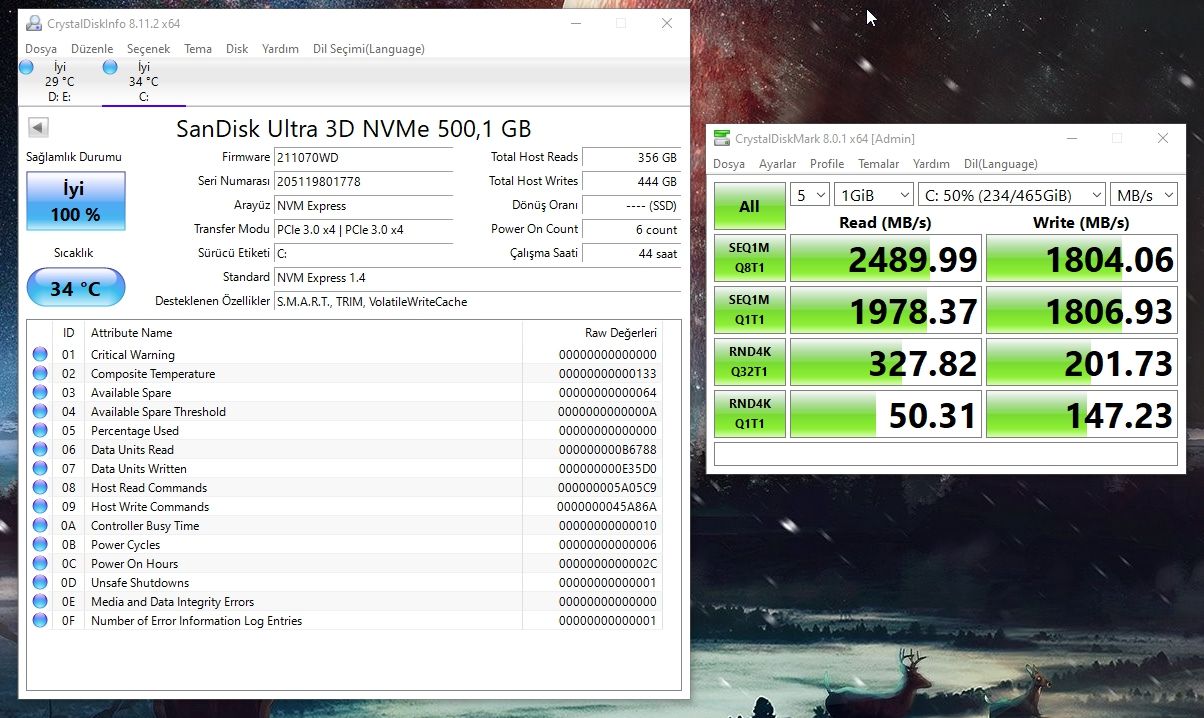
Task: Open the 1GiB test size dropdown
Action: click(874, 195)
